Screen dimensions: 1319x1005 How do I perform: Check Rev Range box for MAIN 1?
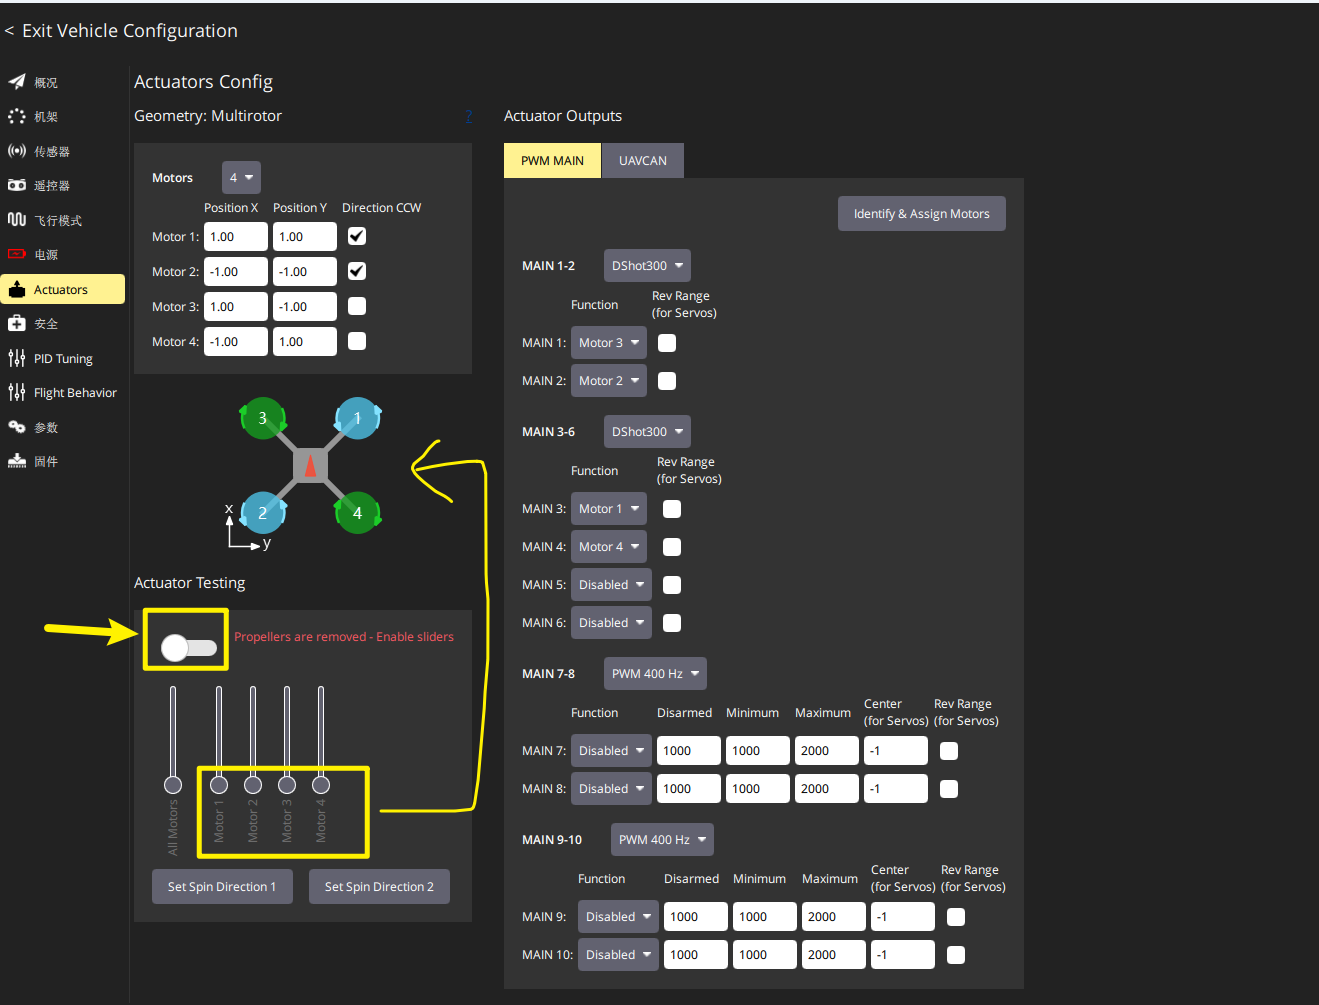pos(667,343)
